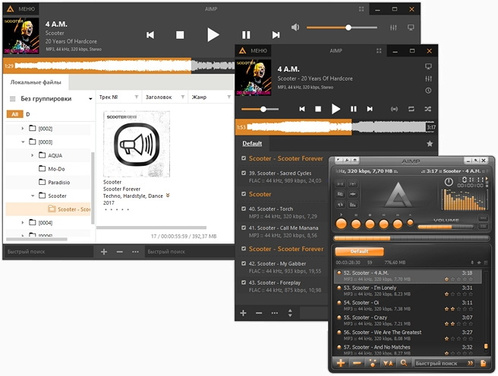
Task: Expand the AQUA folder in tree
Action: [32, 155]
